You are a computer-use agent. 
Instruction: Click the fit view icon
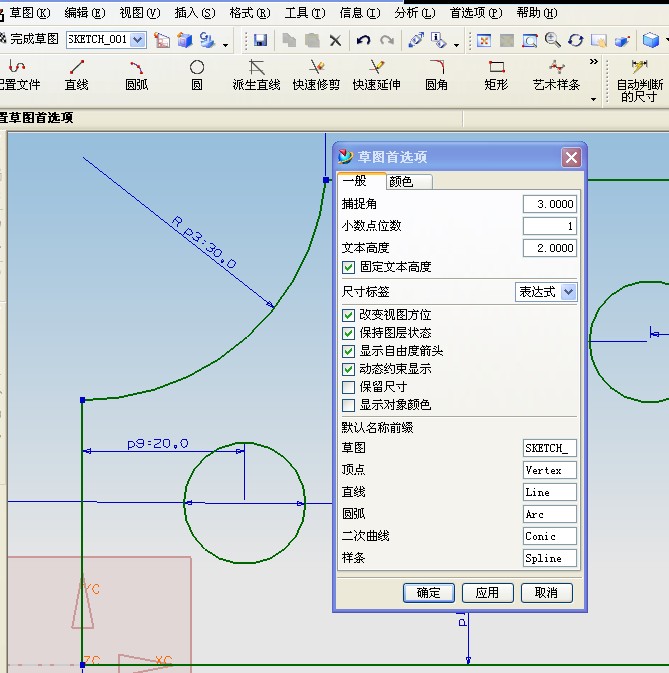pyautogui.click(x=484, y=40)
